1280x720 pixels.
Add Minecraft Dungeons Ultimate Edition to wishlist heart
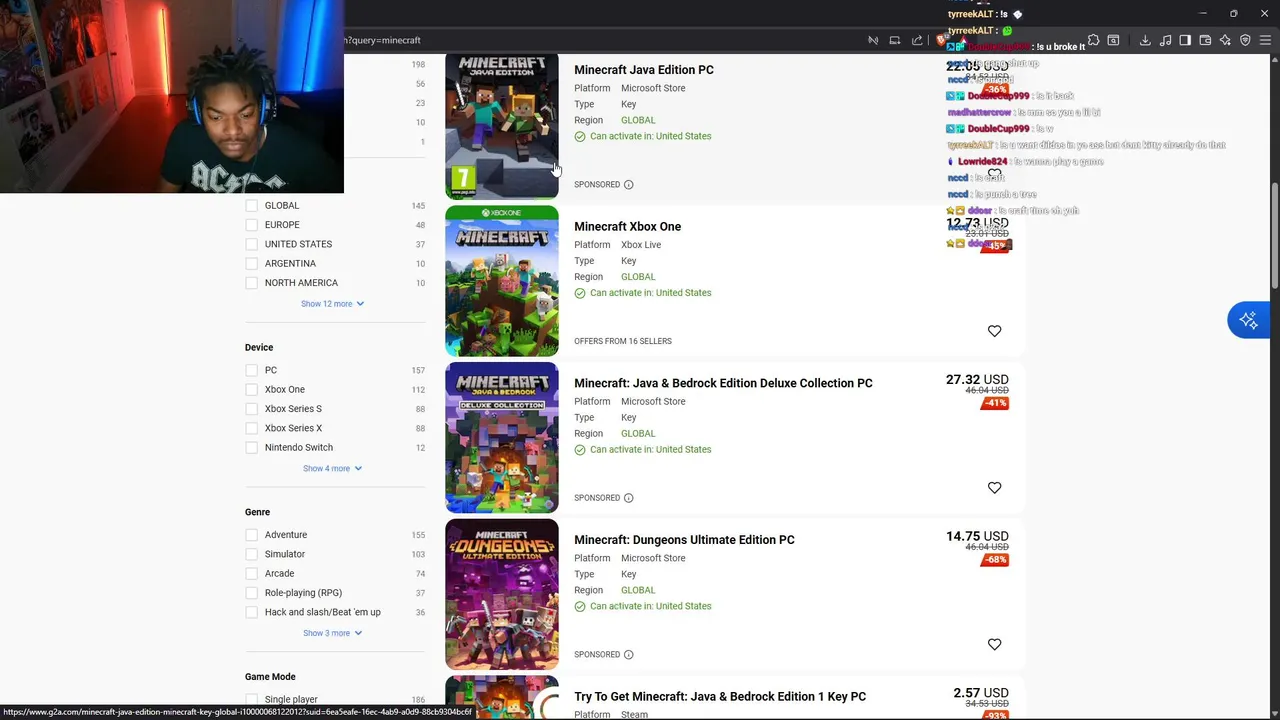(994, 645)
